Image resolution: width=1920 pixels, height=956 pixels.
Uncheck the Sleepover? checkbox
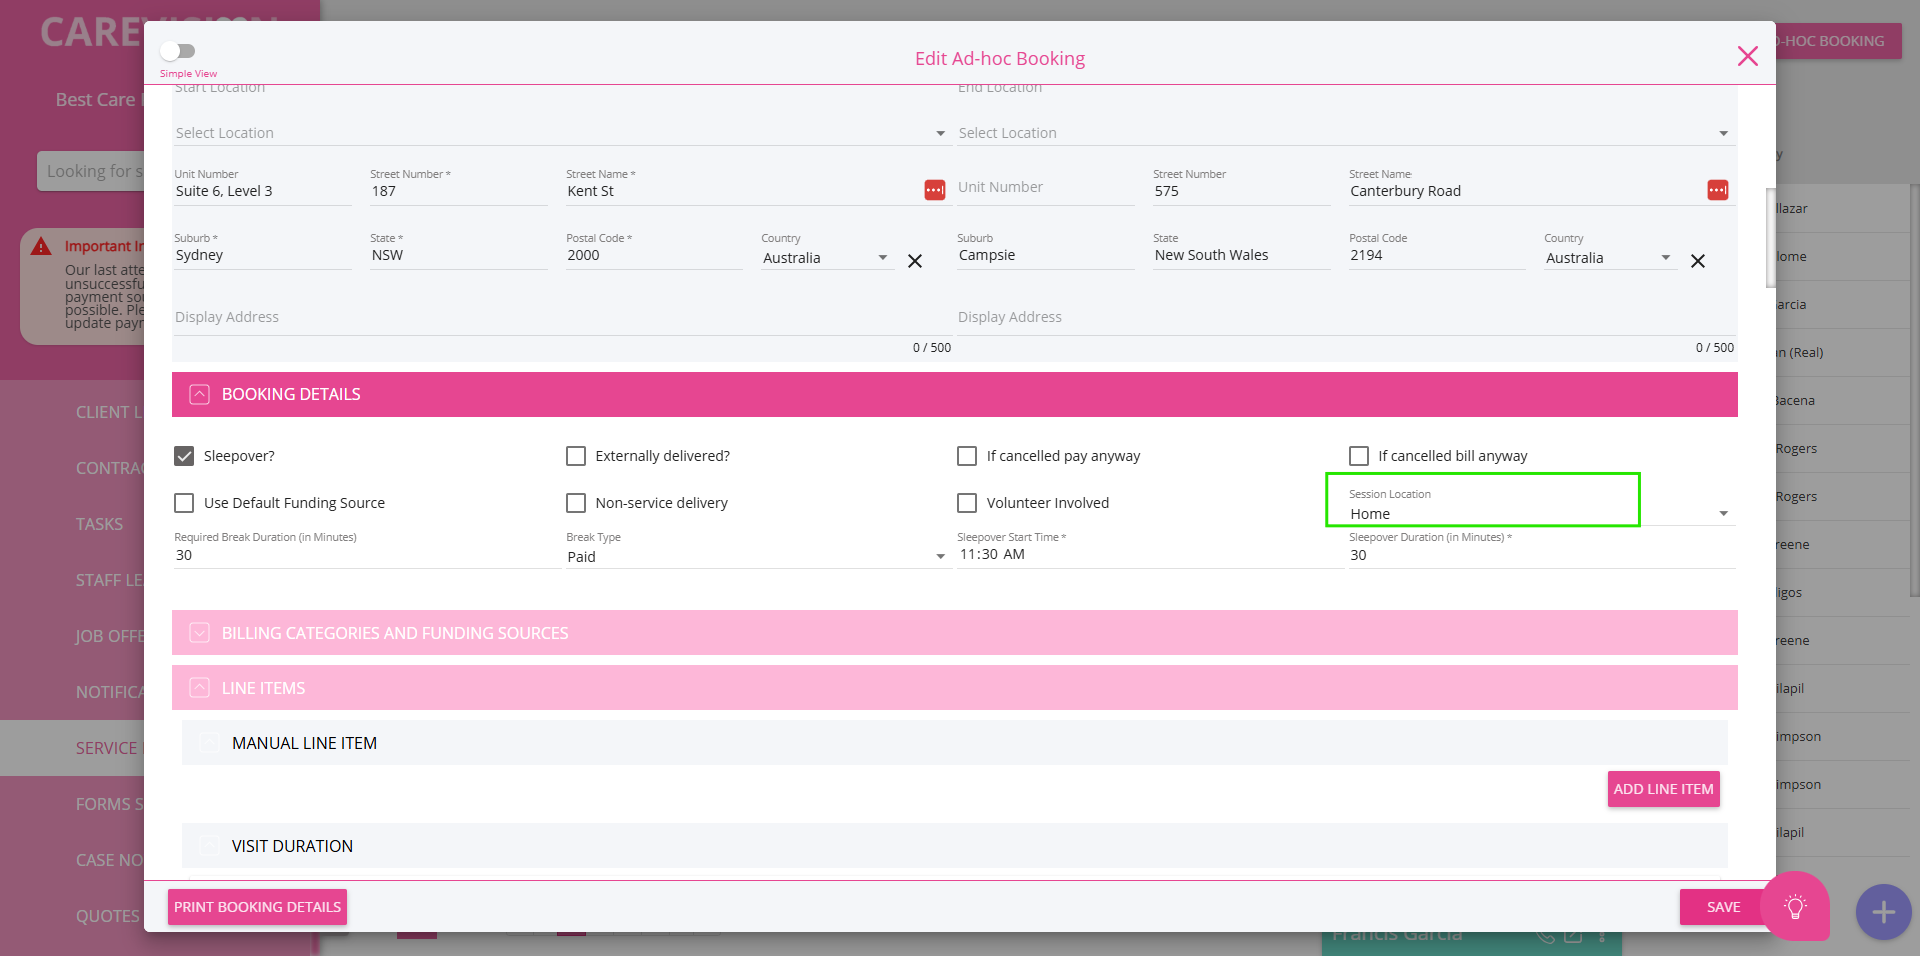point(184,456)
